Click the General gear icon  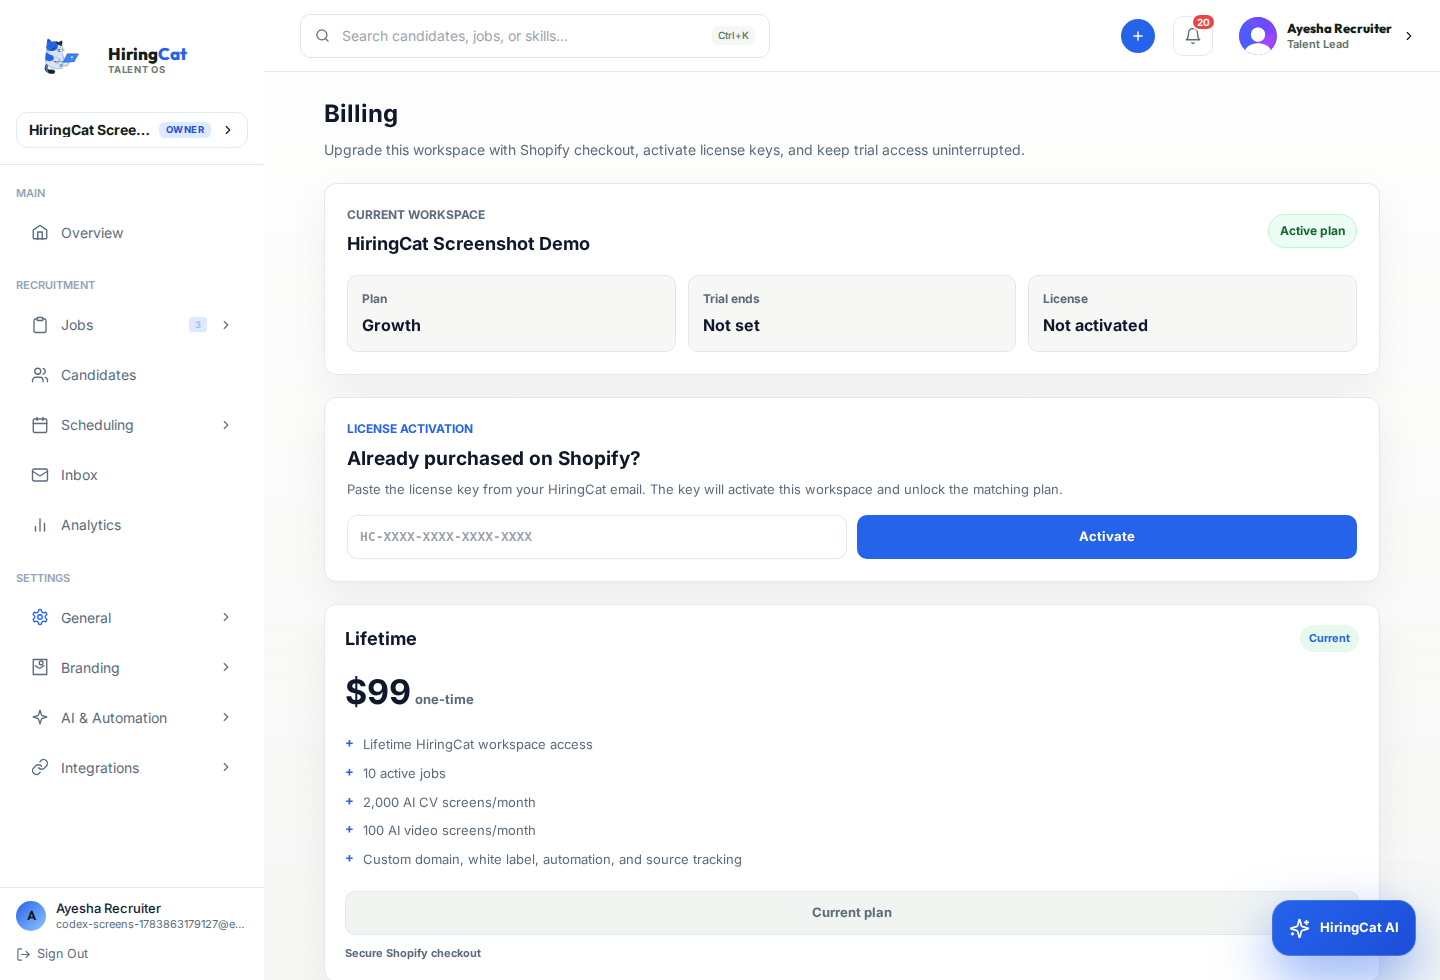(40, 617)
